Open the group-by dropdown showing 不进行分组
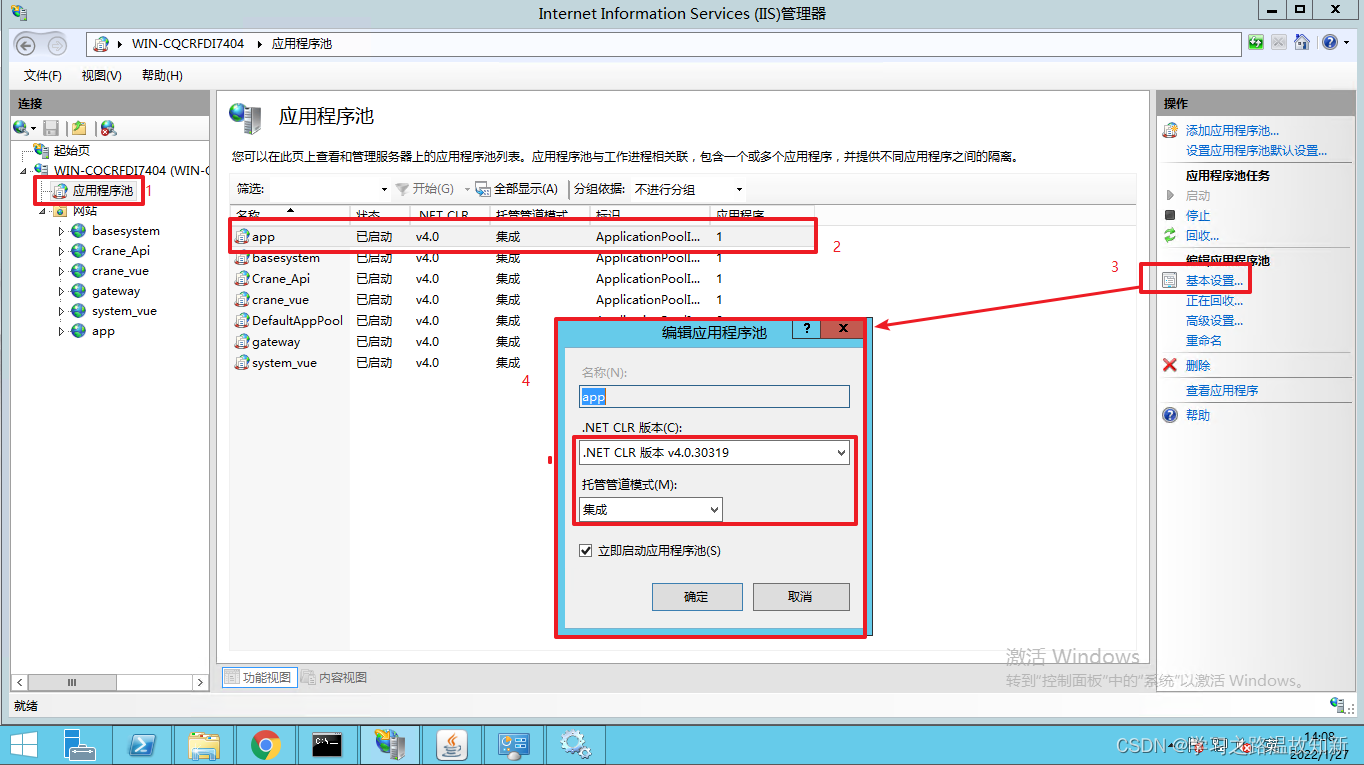The height and width of the screenshot is (765, 1364). click(688, 189)
